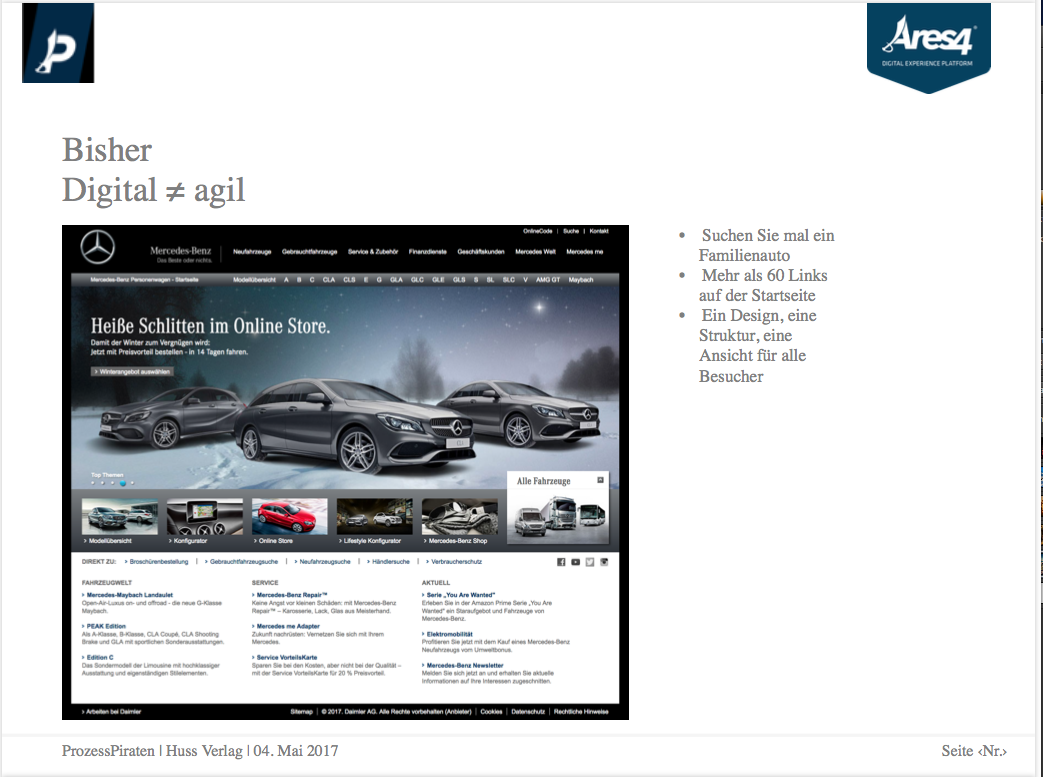Select the GLC model class
Image resolution: width=1043 pixels, height=777 pixels.
click(417, 279)
